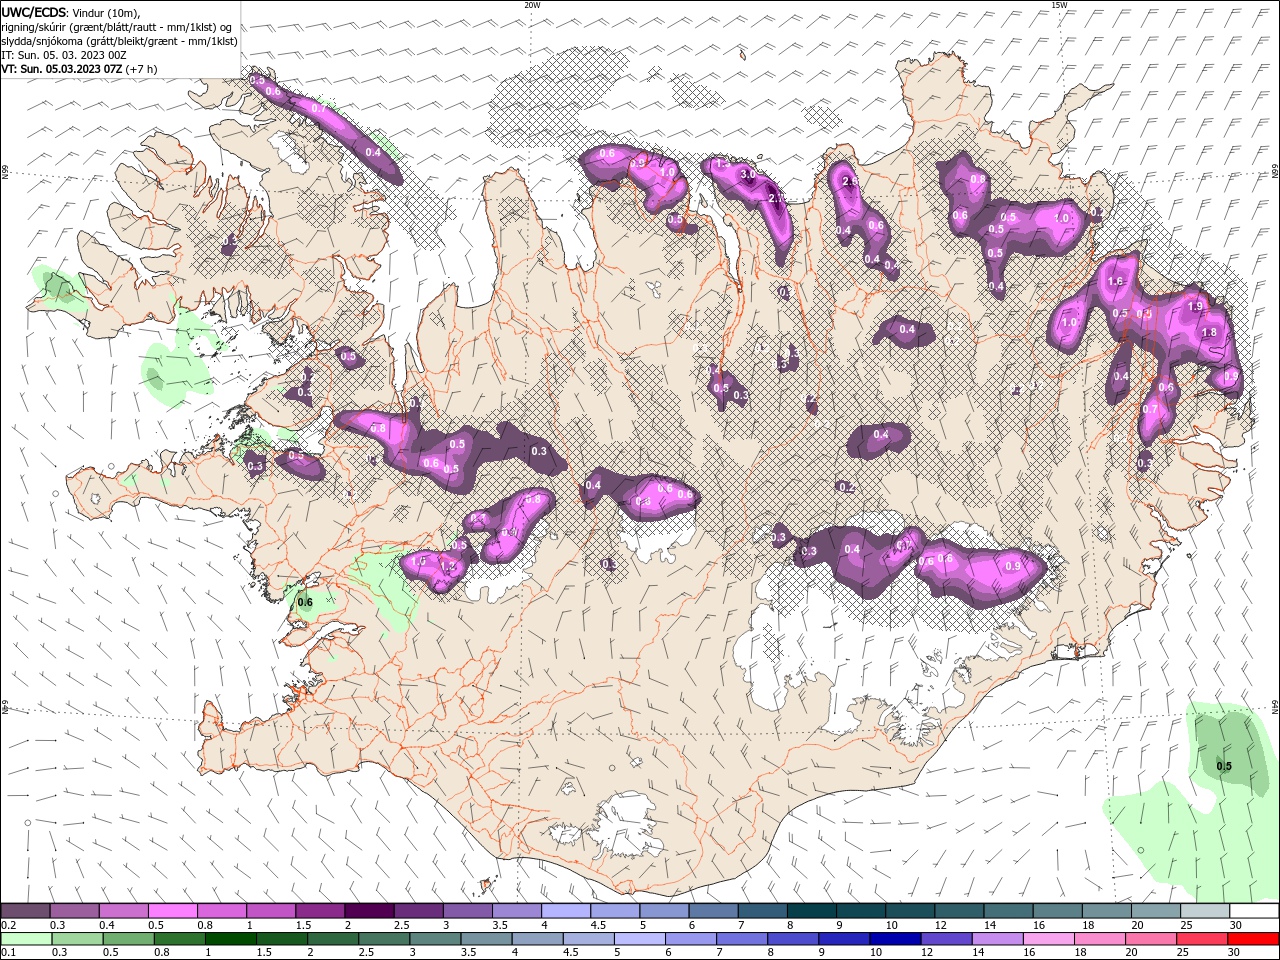Click the dark purple 2 swatch in upper legend

369,911
